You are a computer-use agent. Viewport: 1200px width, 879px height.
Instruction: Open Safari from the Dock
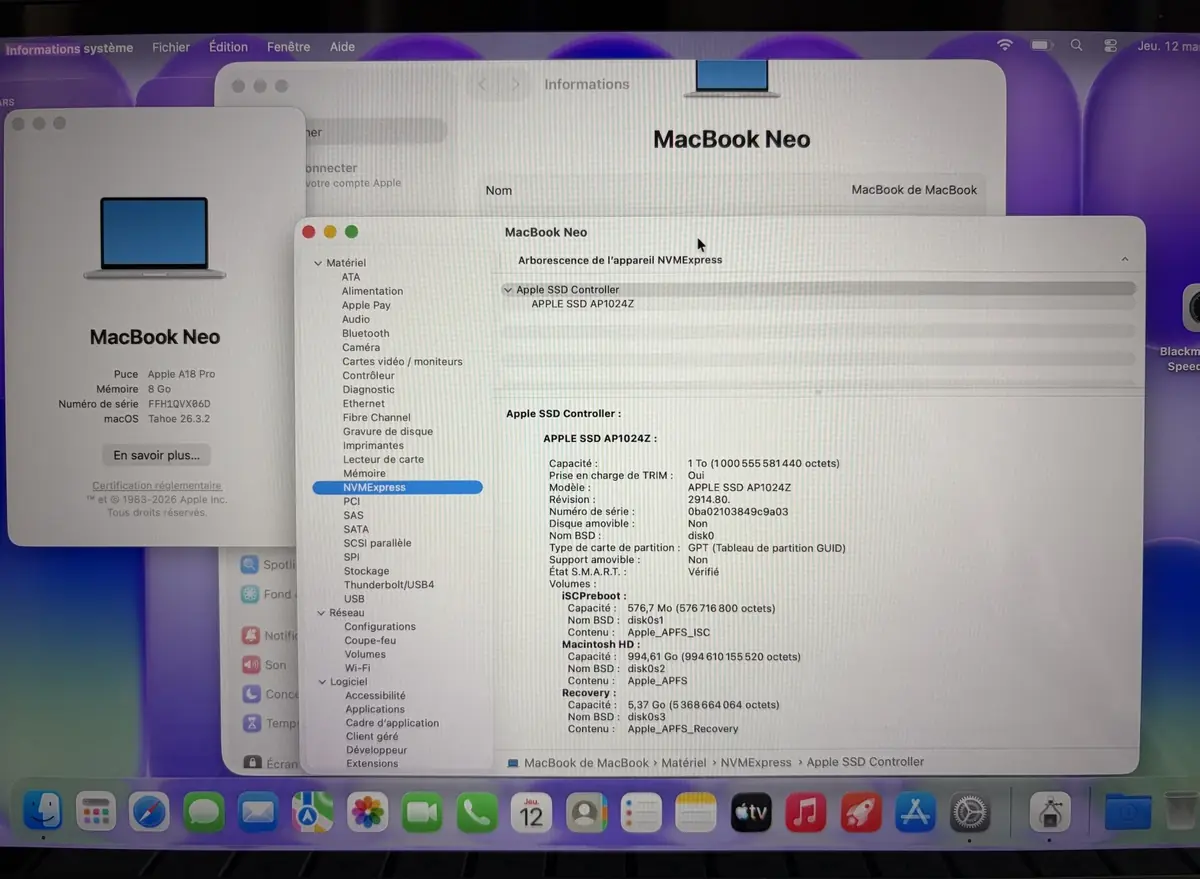[x=149, y=812]
